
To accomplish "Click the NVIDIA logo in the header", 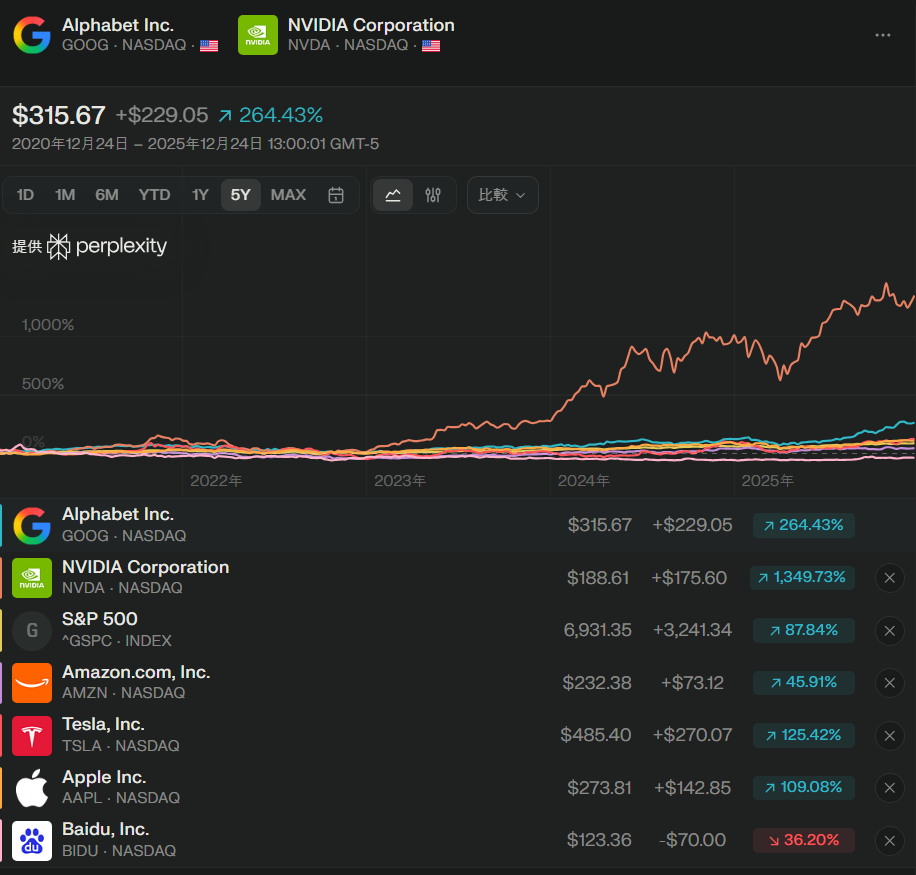I will (257, 35).
